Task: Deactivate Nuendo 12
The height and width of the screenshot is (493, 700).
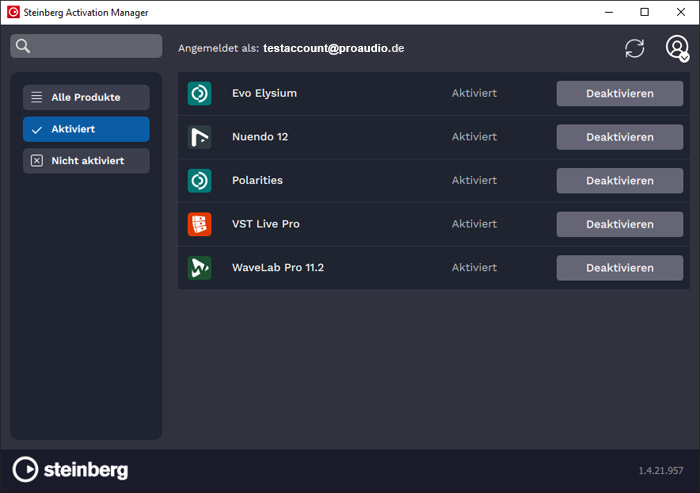Action: click(619, 137)
